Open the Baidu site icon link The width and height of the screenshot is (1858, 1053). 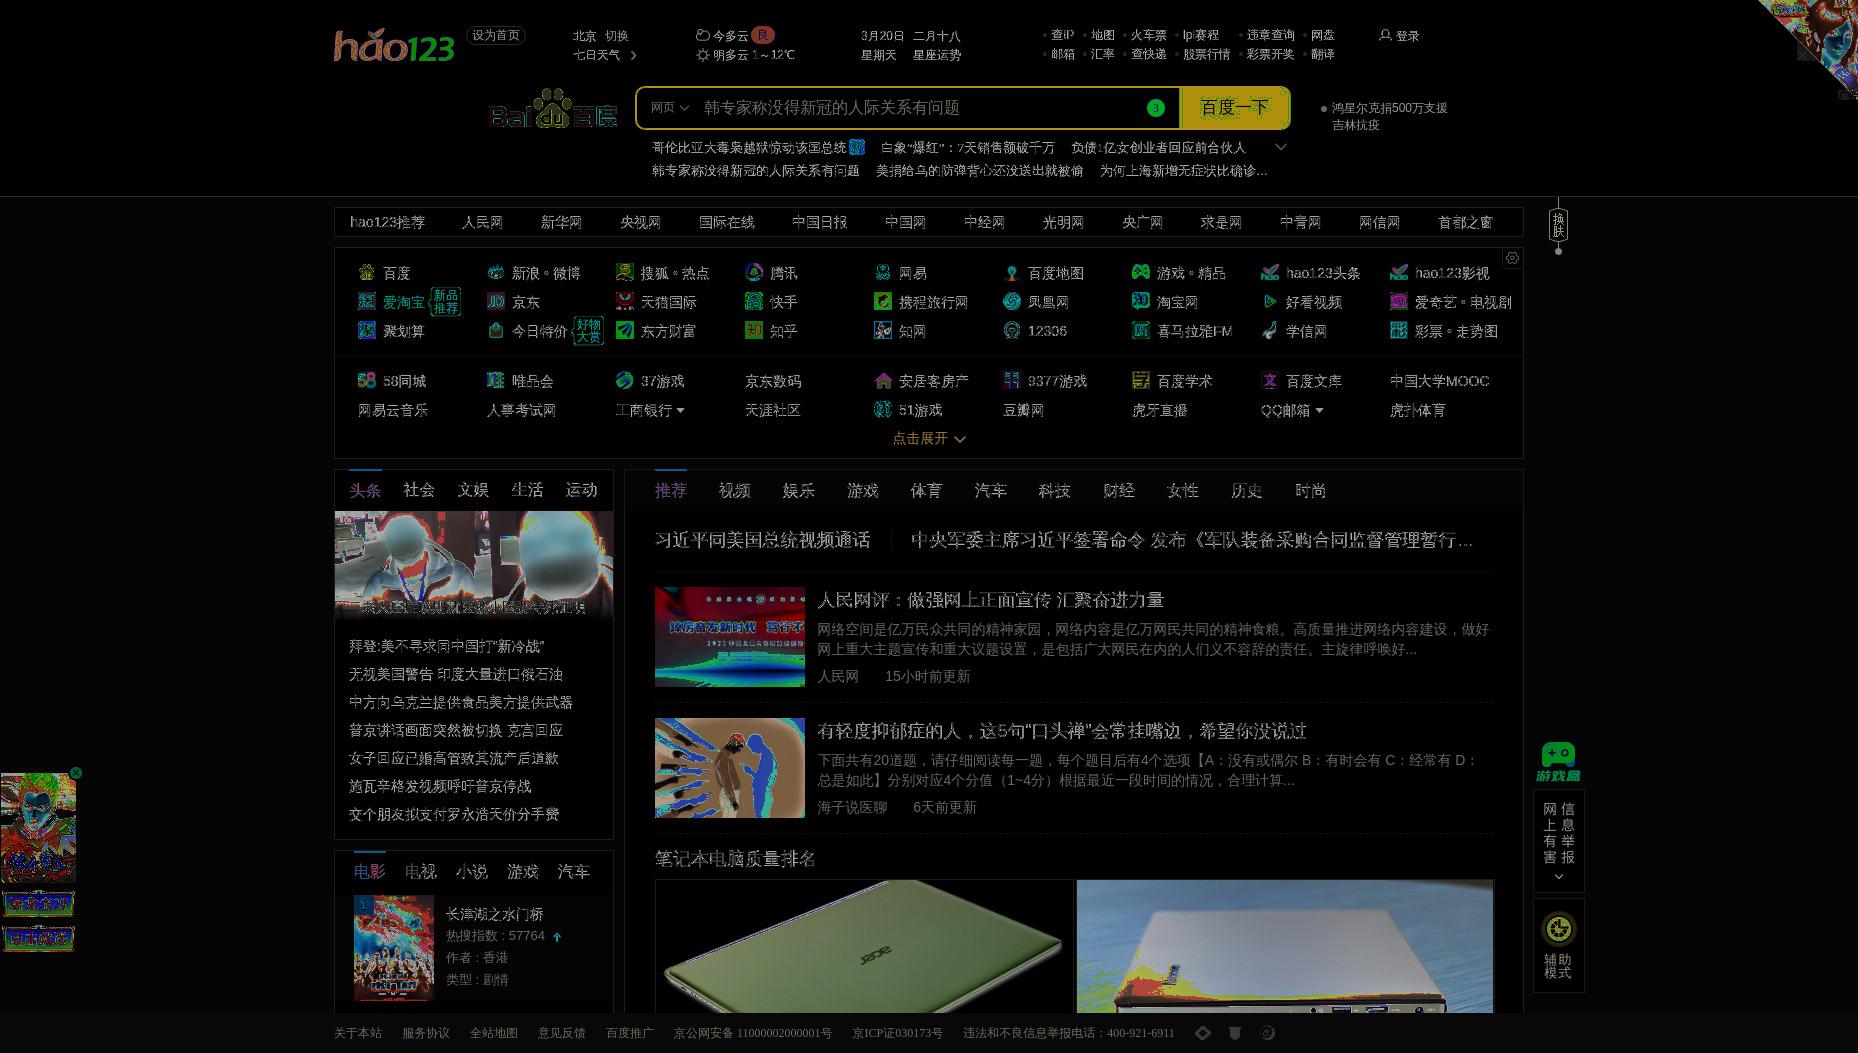pos(367,273)
